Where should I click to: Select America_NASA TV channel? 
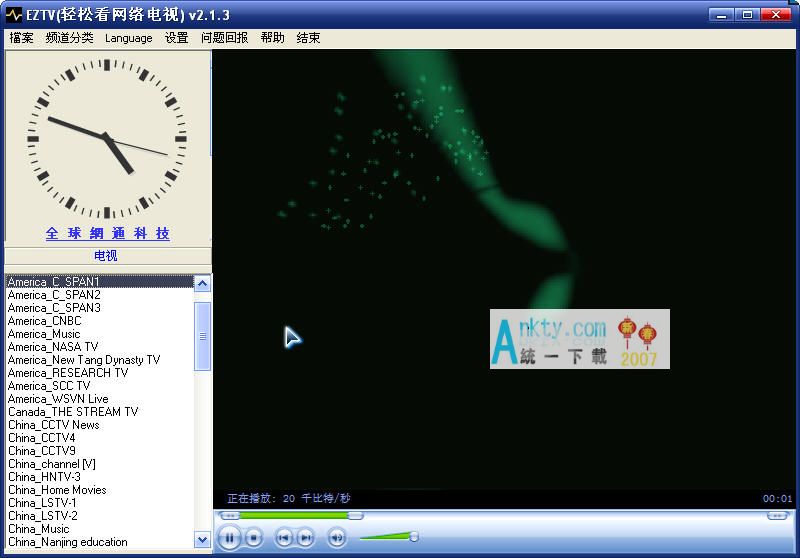pos(53,347)
